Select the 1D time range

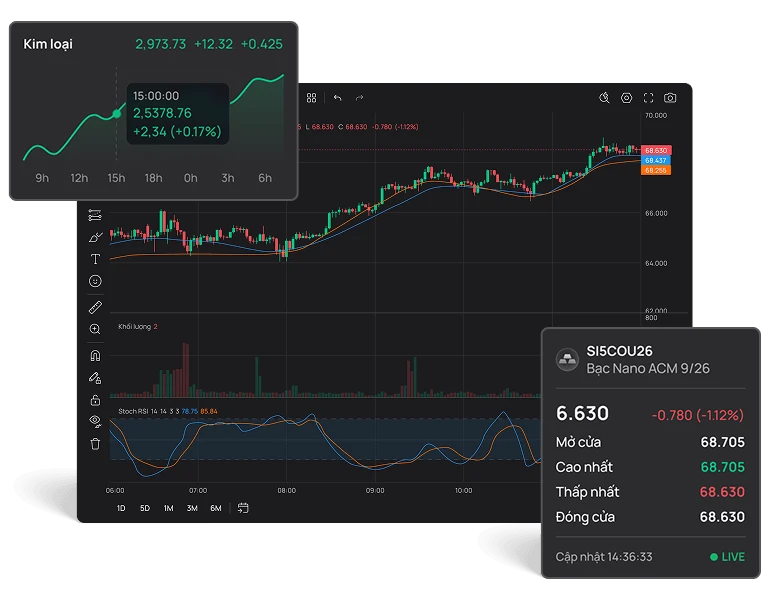point(121,508)
